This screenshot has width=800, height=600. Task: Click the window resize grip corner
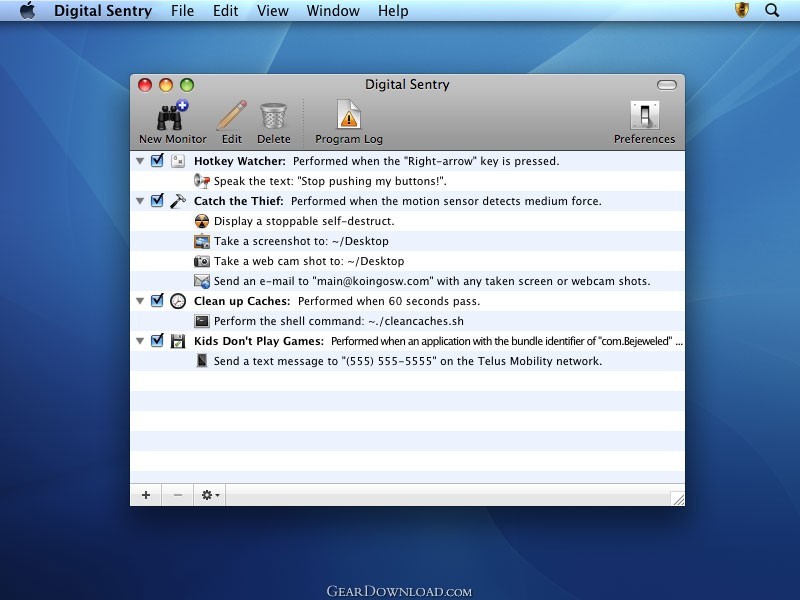678,498
